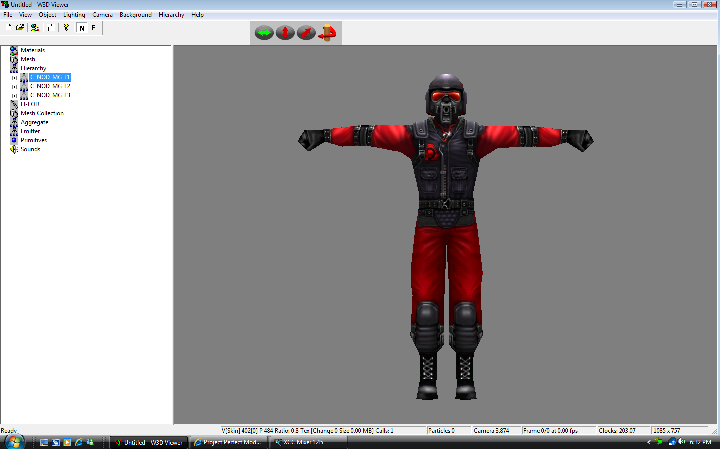The image size is (720, 449).
Task: Expand the highlighted hierarchy entry
Action: (14, 78)
